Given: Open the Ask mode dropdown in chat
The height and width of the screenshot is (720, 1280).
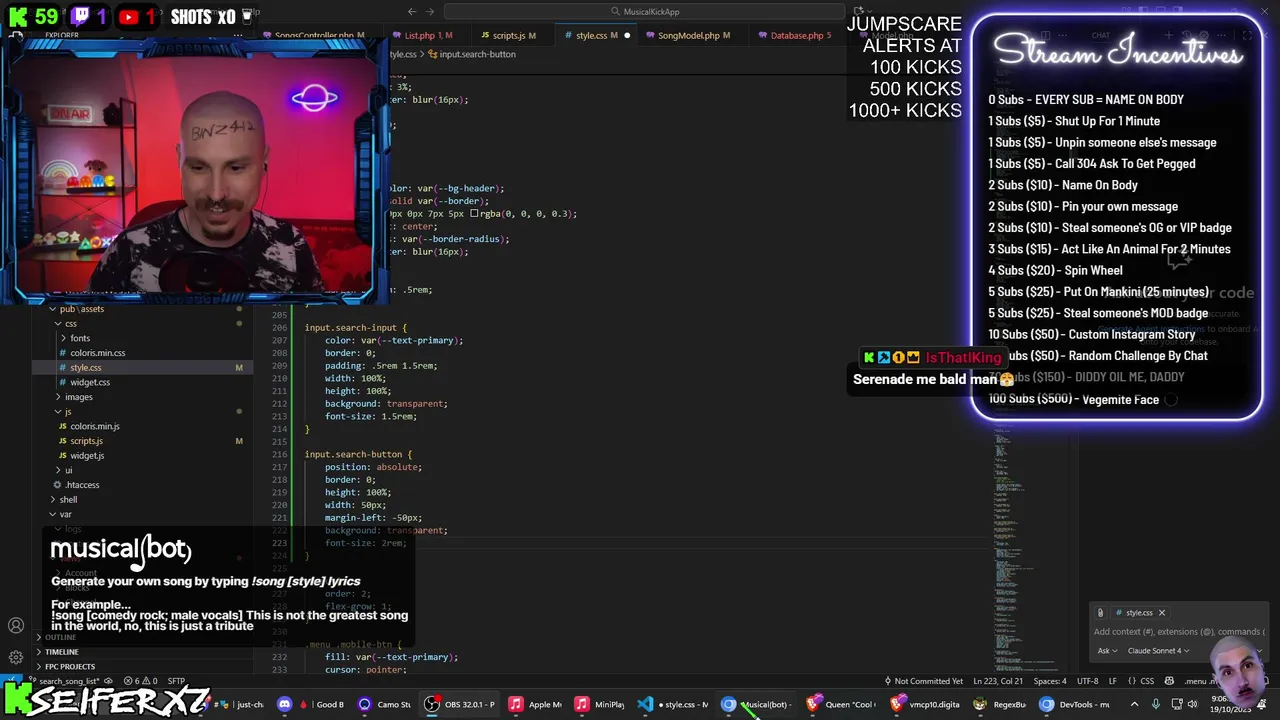Looking at the screenshot, I should tap(1107, 651).
